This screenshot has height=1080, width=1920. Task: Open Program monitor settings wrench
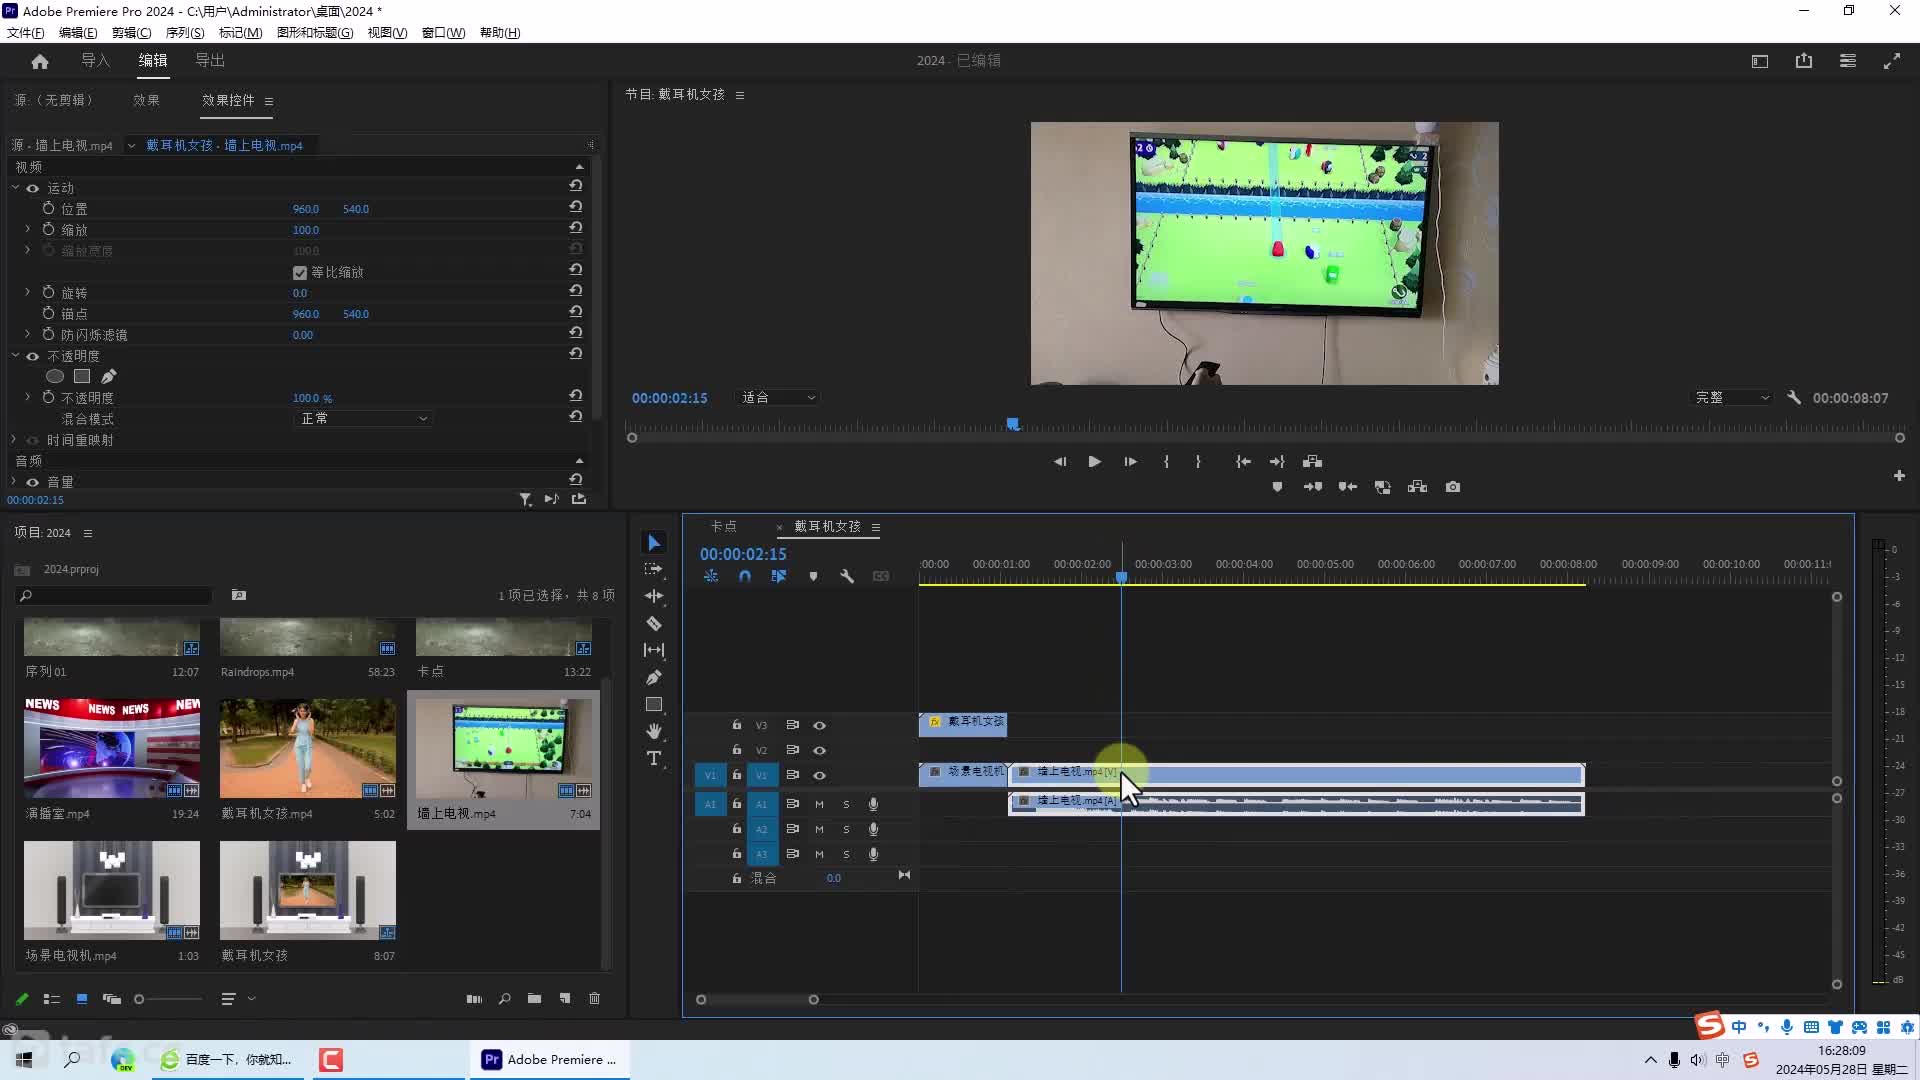(x=1794, y=397)
